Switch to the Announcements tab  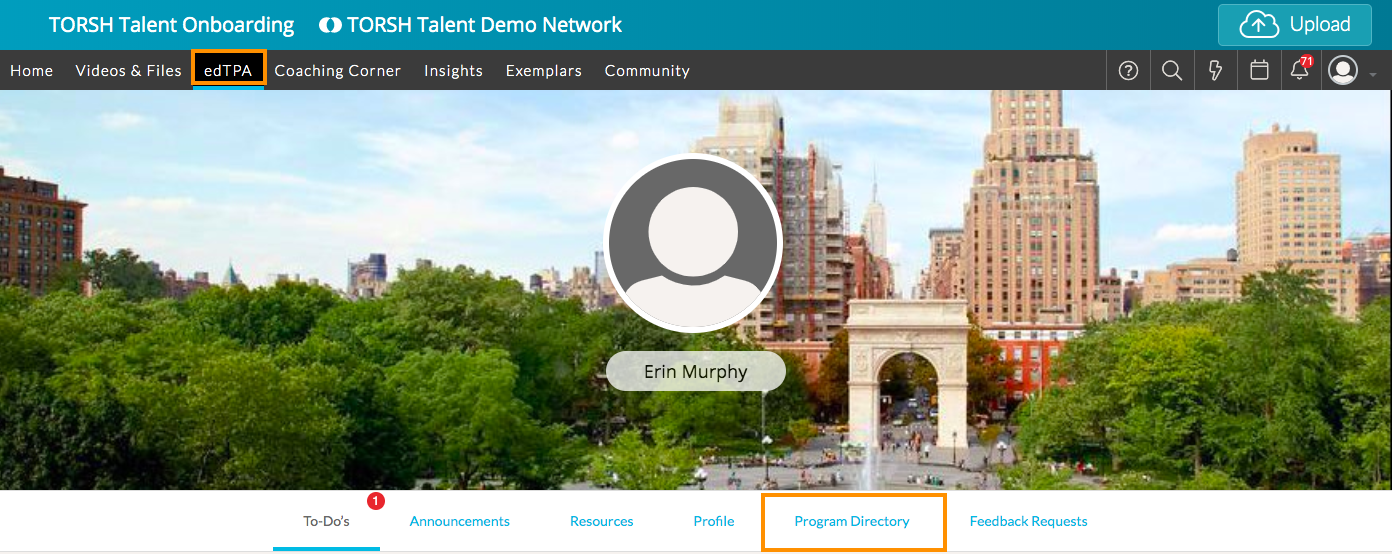click(459, 521)
